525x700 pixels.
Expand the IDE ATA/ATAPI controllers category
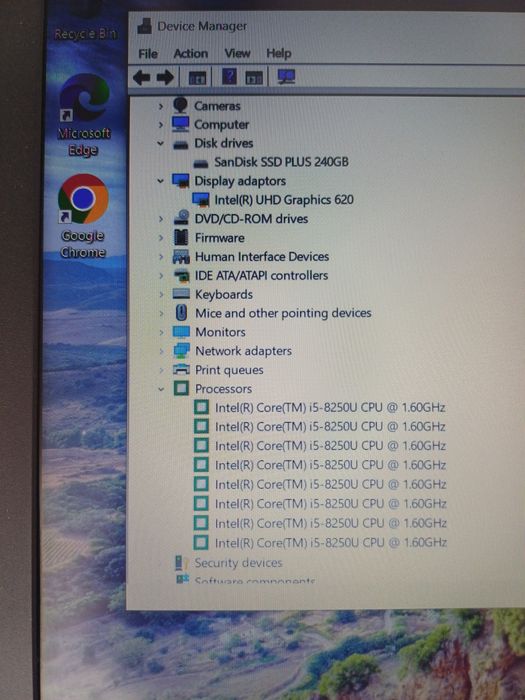161,275
